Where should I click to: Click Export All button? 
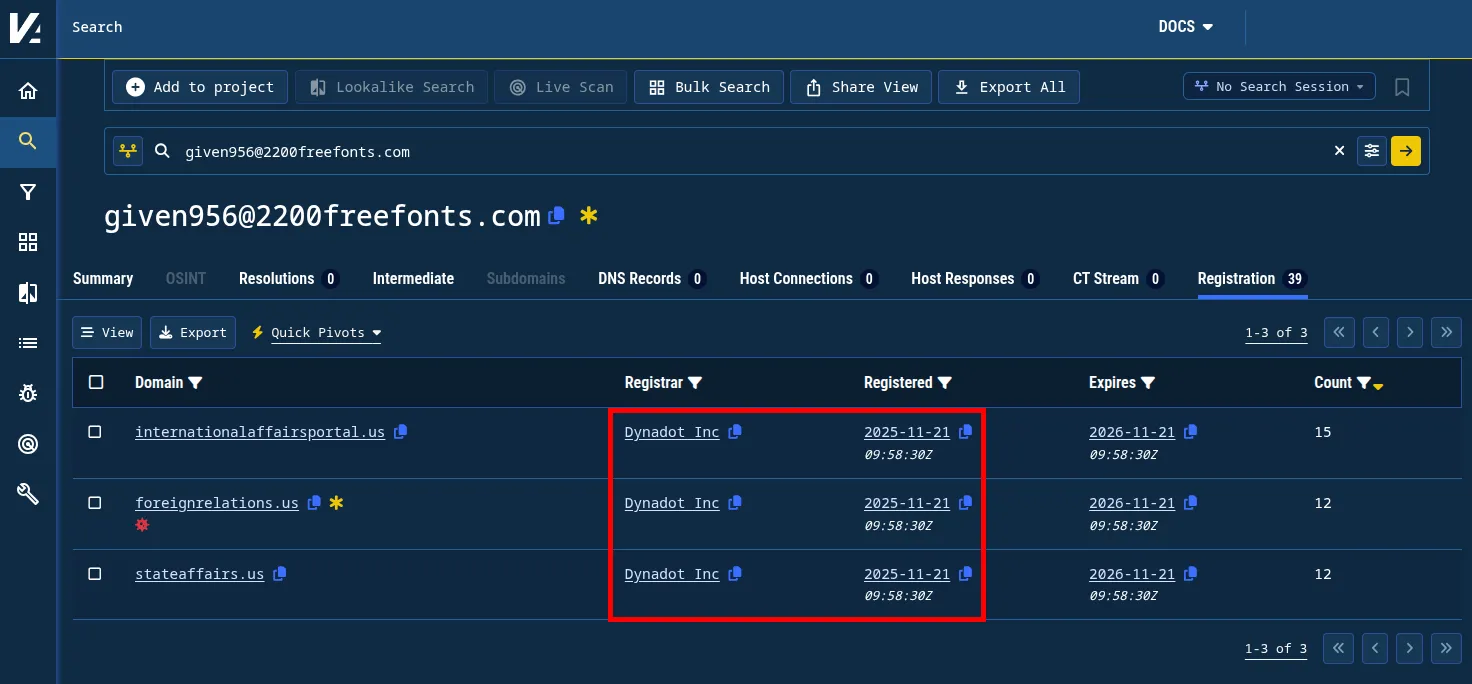coord(1009,87)
